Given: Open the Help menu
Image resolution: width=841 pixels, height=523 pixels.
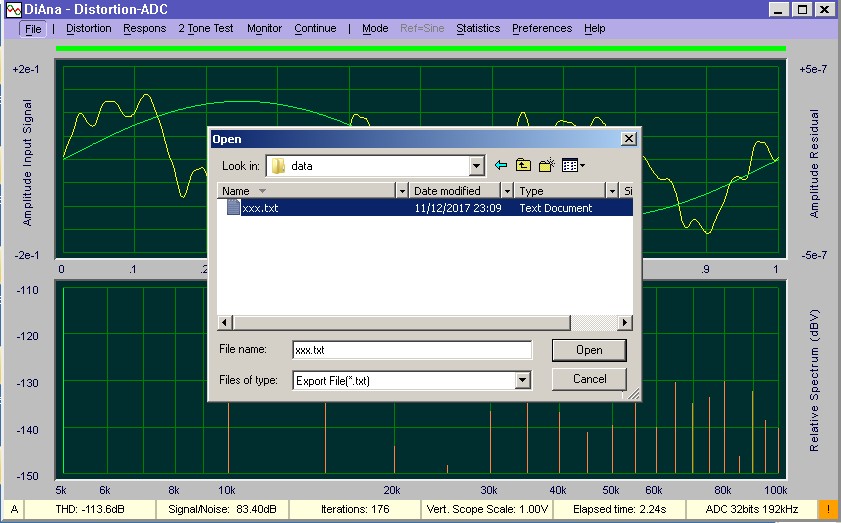Looking at the screenshot, I should pyautogui.click(x=595, y=28).
